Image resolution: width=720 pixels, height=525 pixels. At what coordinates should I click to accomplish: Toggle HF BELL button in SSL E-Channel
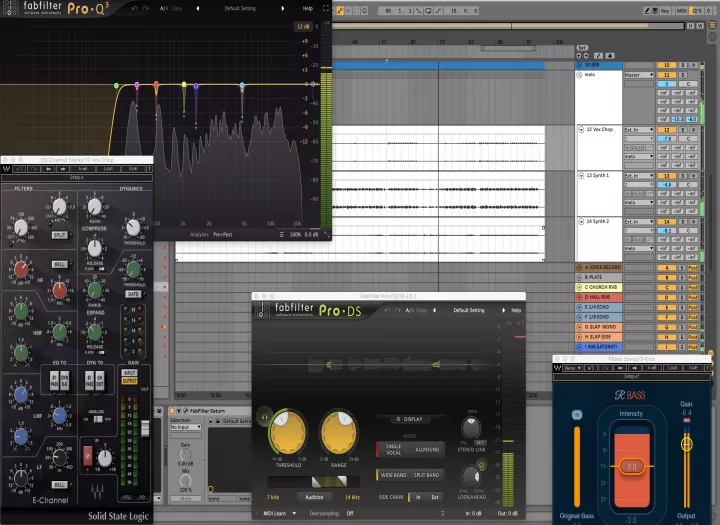coord(60,265)
